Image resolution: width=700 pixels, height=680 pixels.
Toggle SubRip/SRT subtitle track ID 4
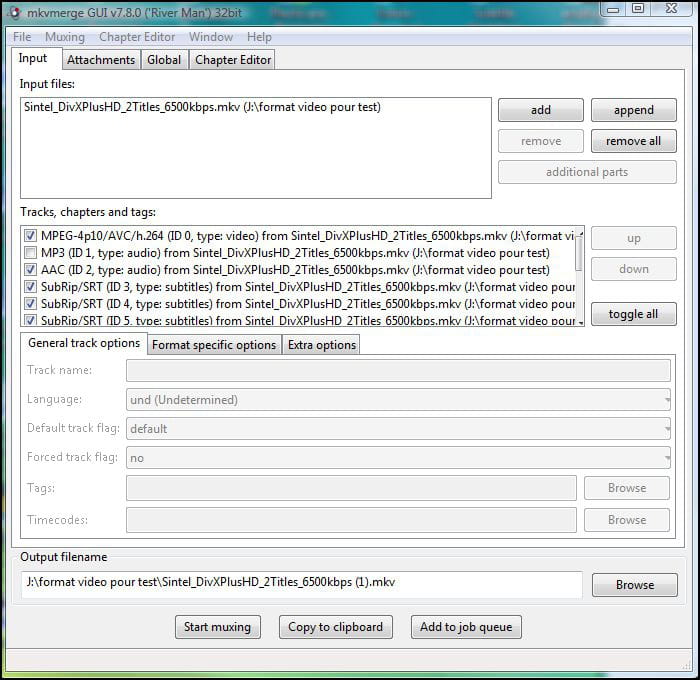30,304
